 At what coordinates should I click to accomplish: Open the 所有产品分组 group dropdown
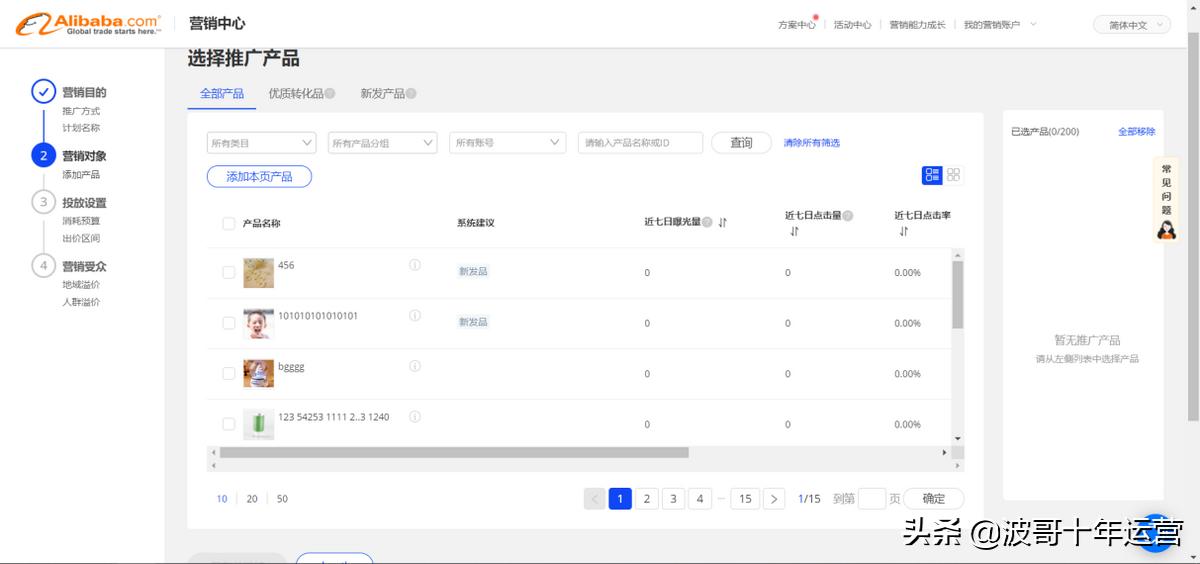(x=383, y=143)
